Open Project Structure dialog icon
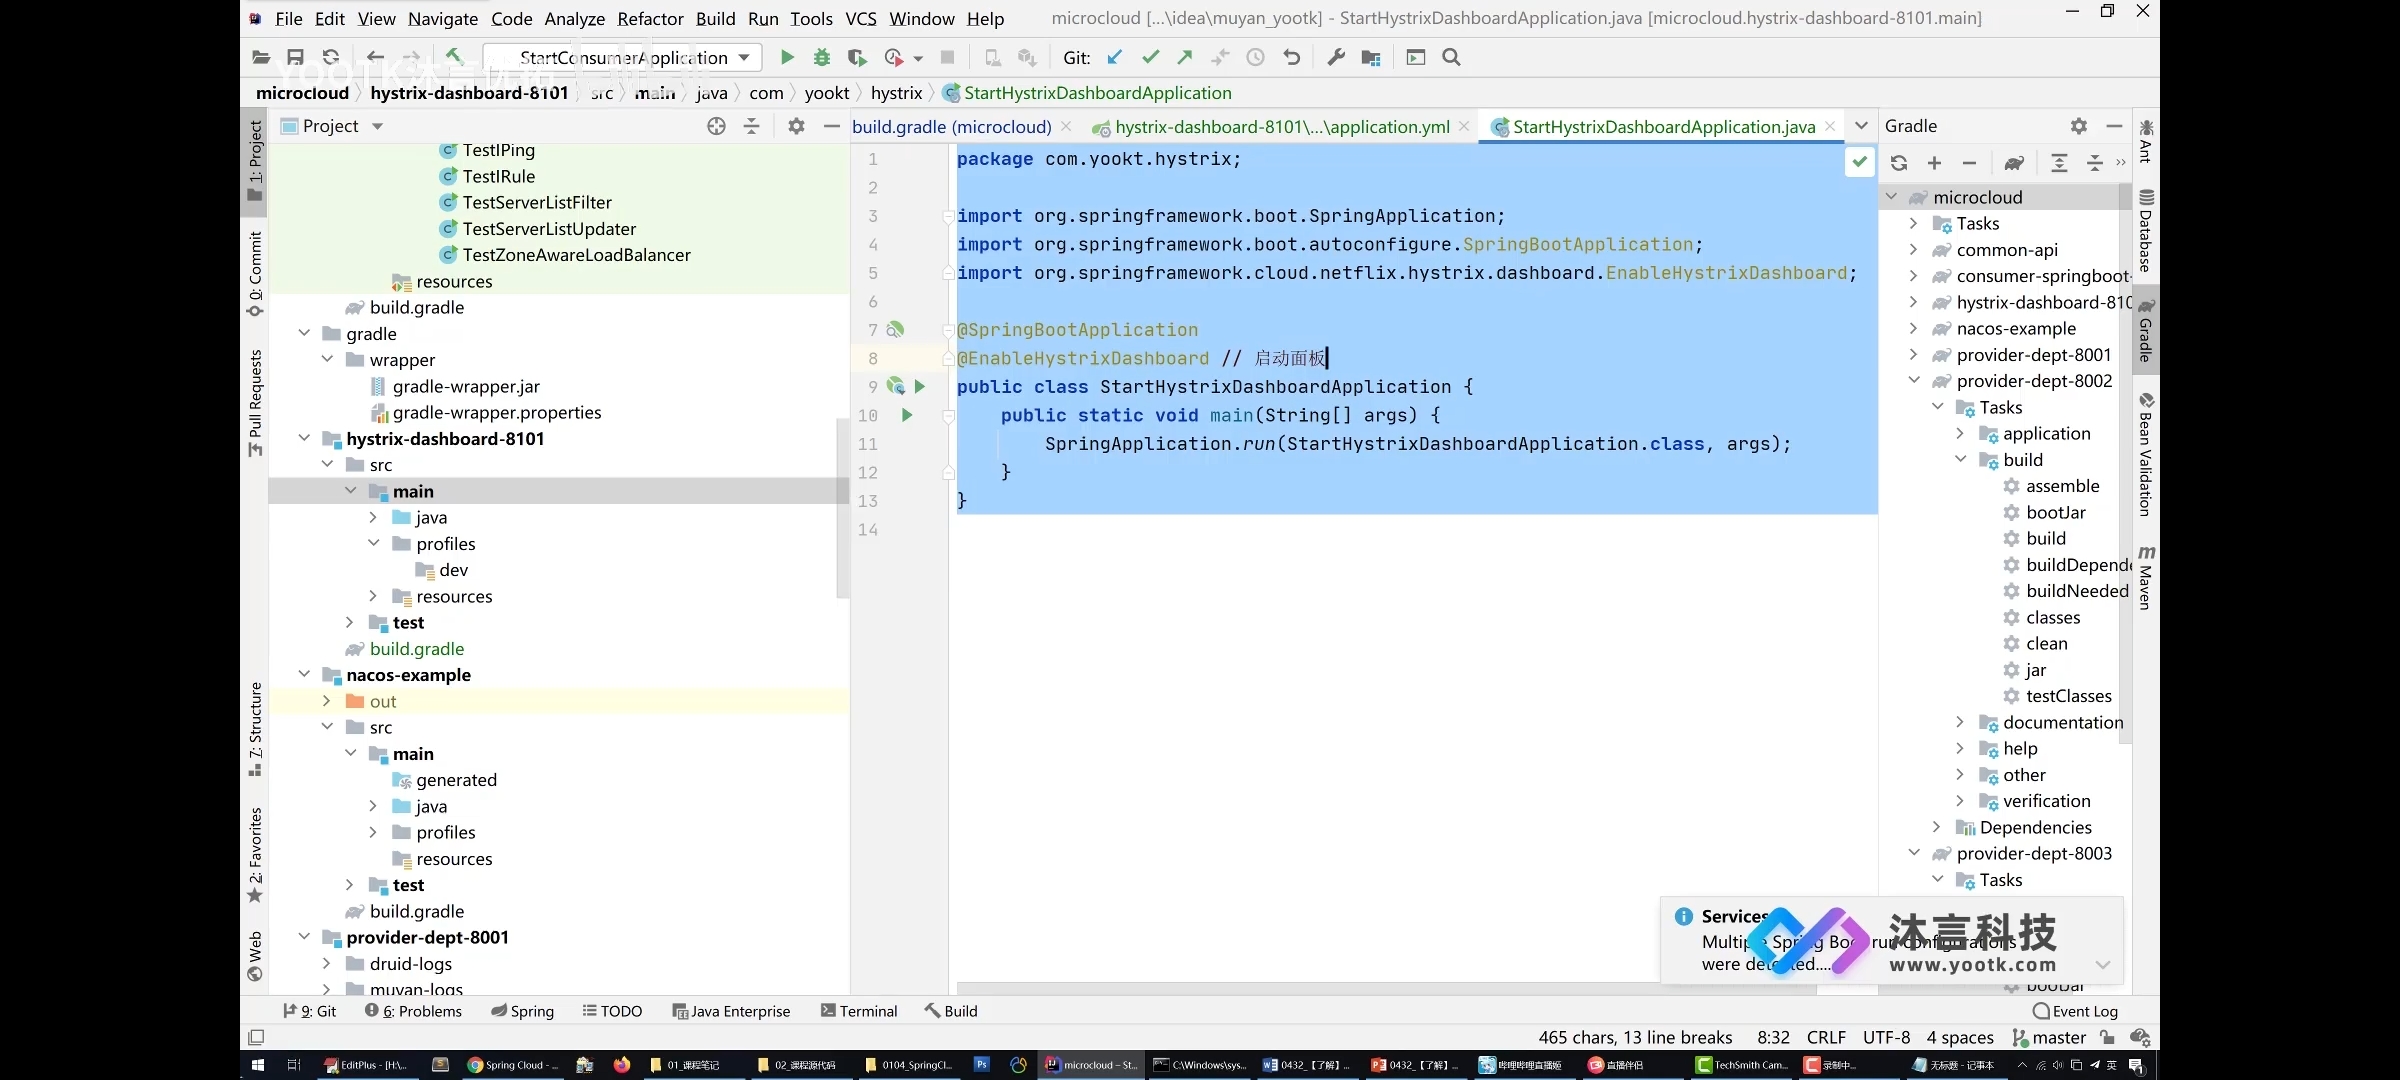Image resolution: width=2400 pixels, height=1080 pixels. (x=1371, y=57)
